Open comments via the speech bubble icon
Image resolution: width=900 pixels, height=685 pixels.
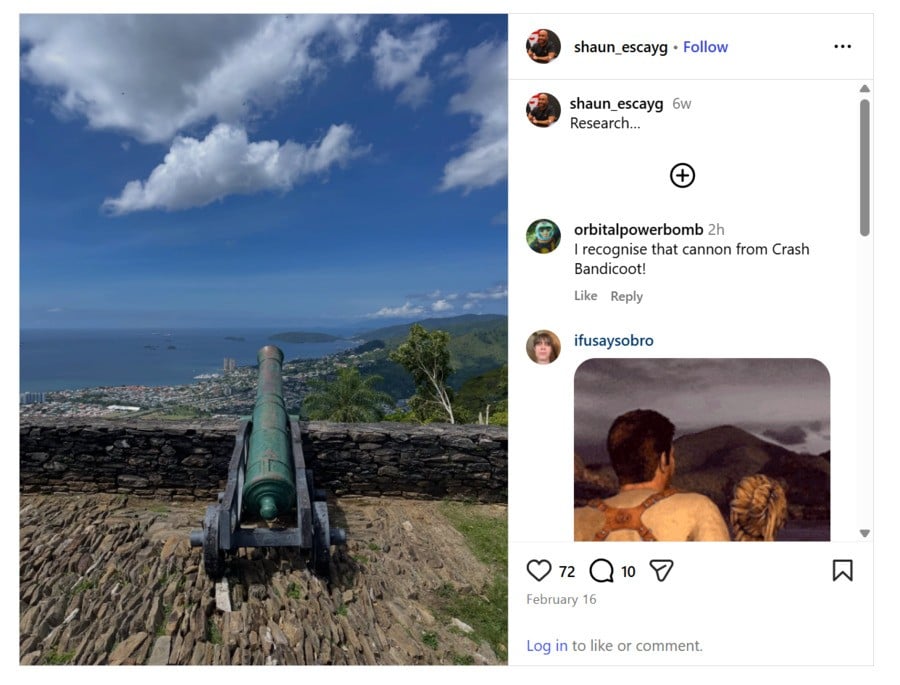click(x=601, y=571)
